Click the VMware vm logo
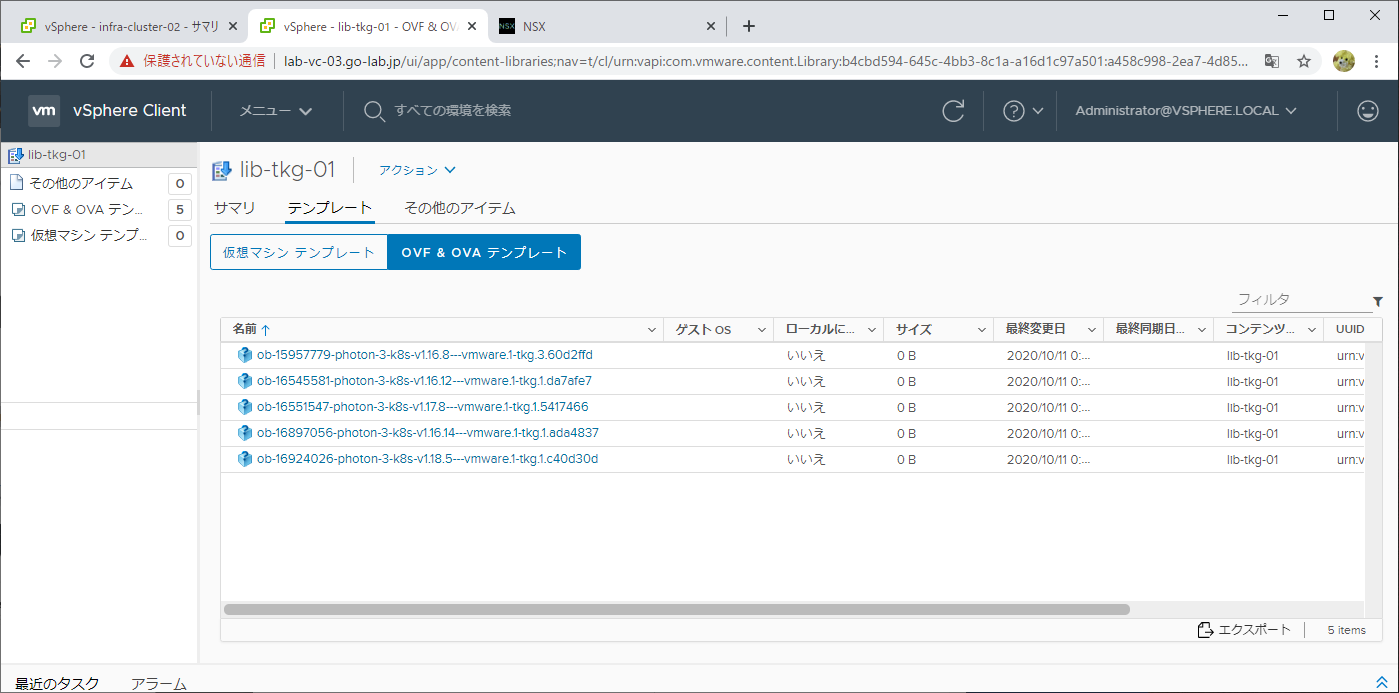 (x=44, y=111)
